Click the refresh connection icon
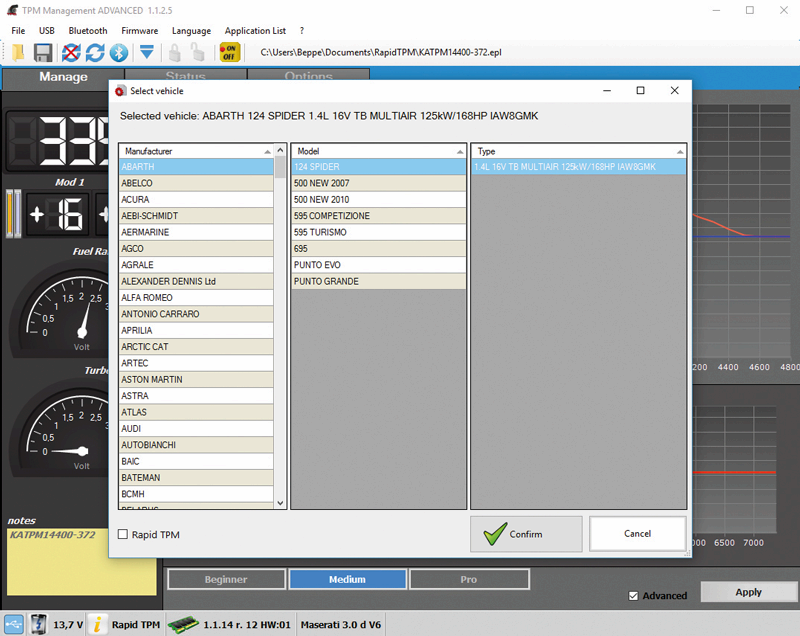This screenshot has width=800, height=636. (95, 53)
